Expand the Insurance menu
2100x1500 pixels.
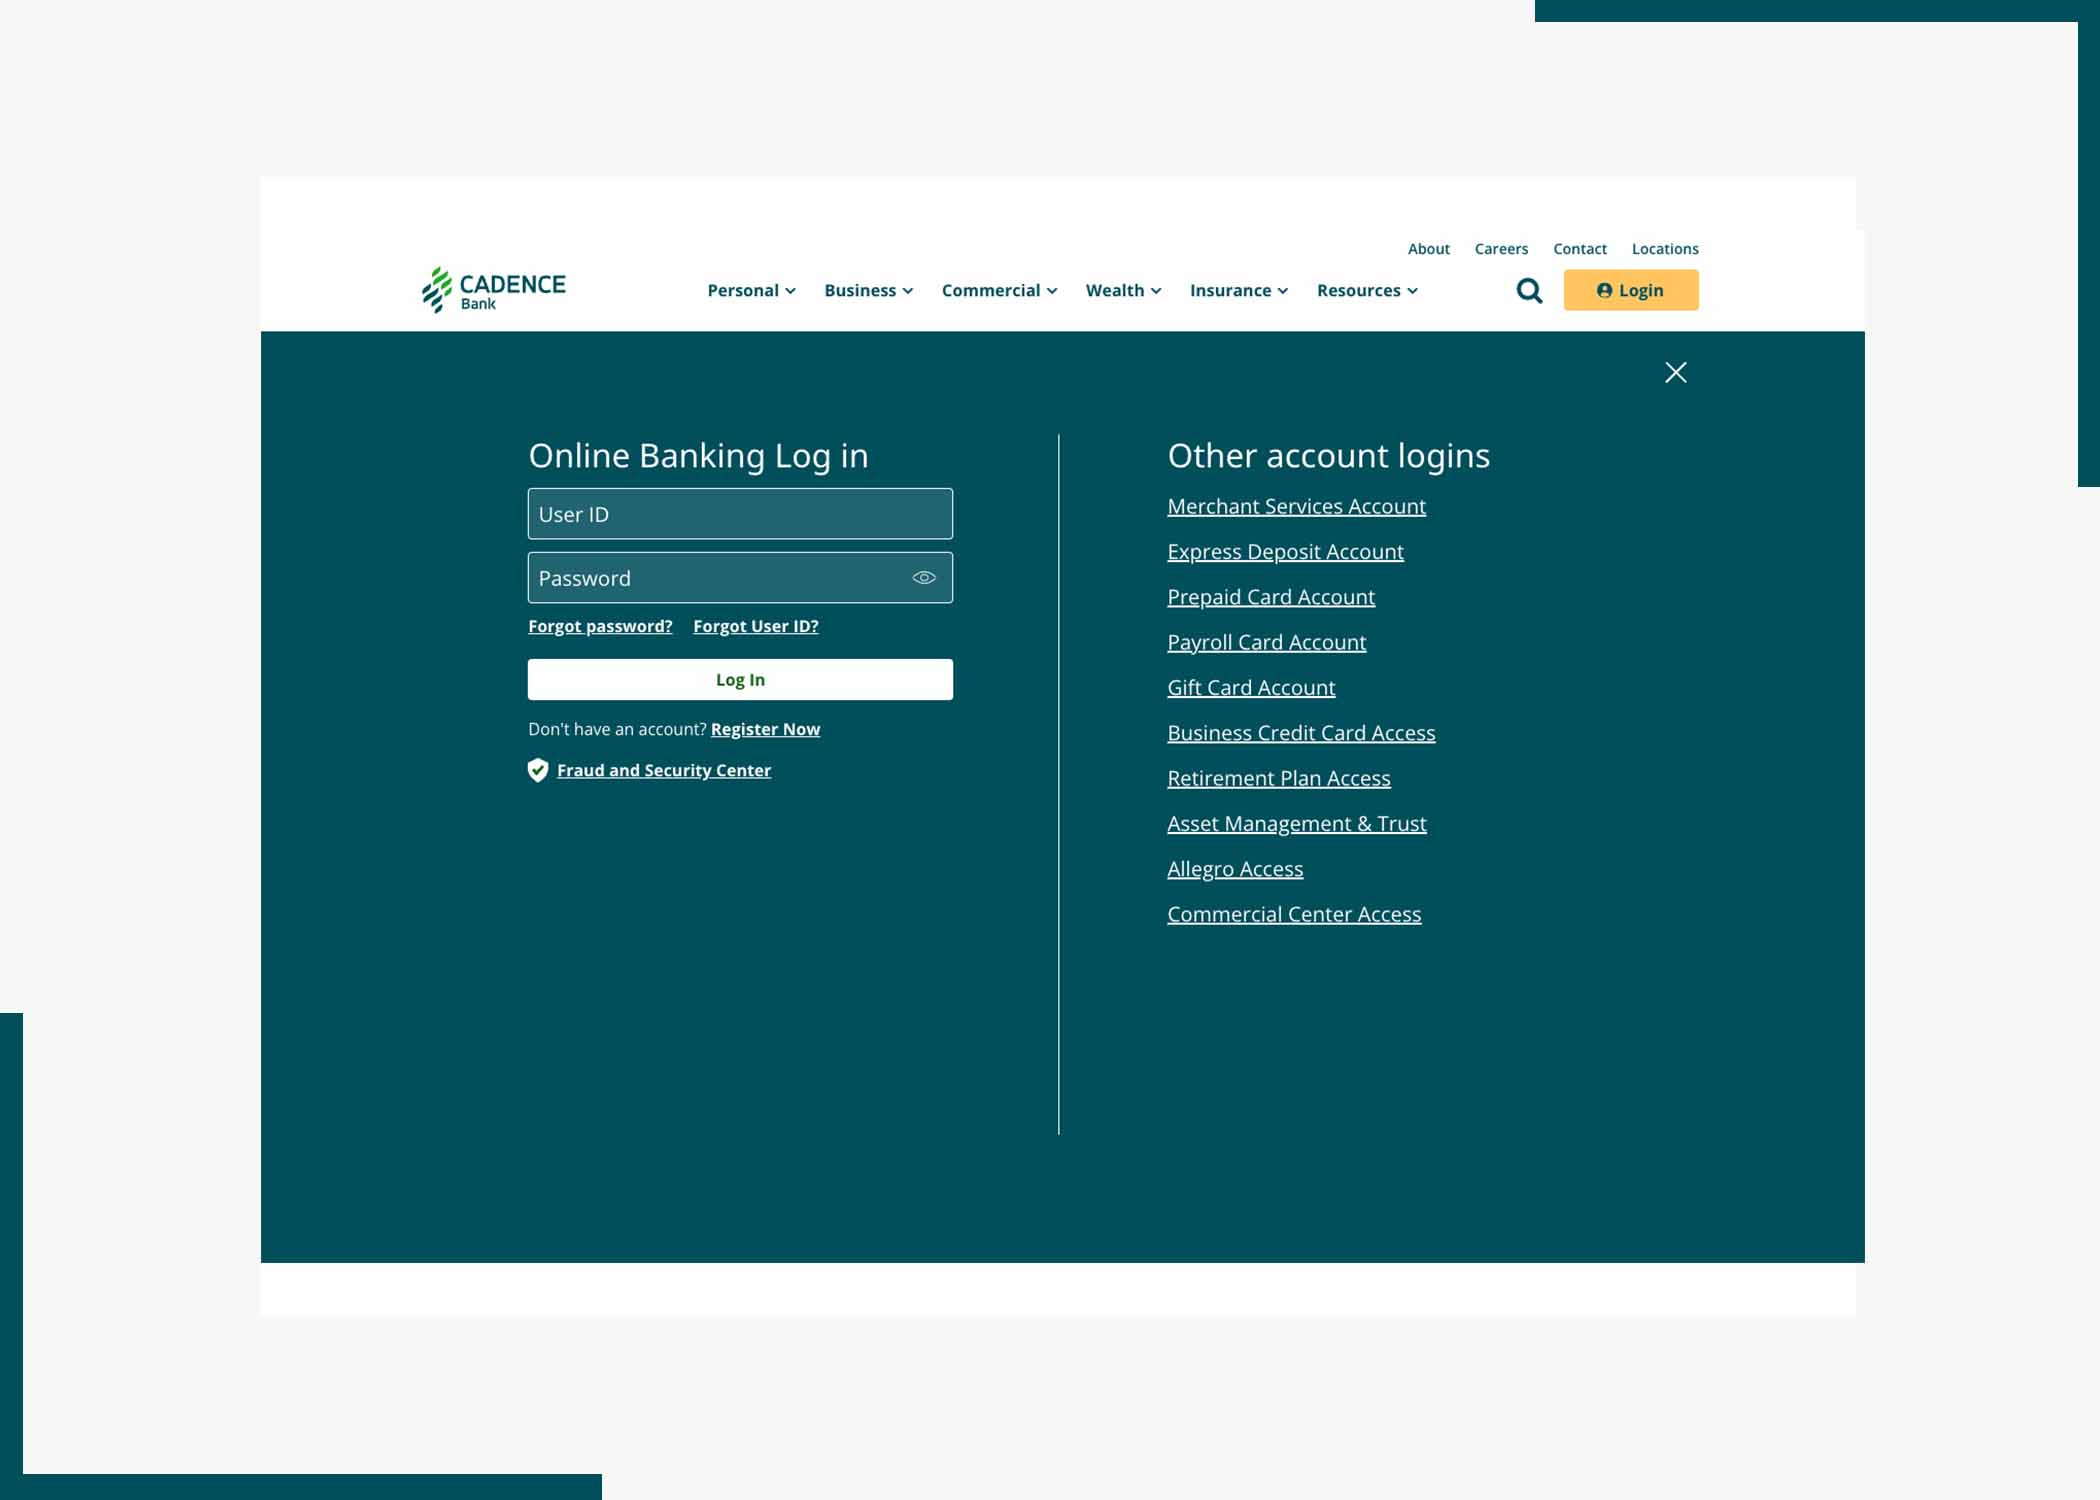tap(1238, 290)
